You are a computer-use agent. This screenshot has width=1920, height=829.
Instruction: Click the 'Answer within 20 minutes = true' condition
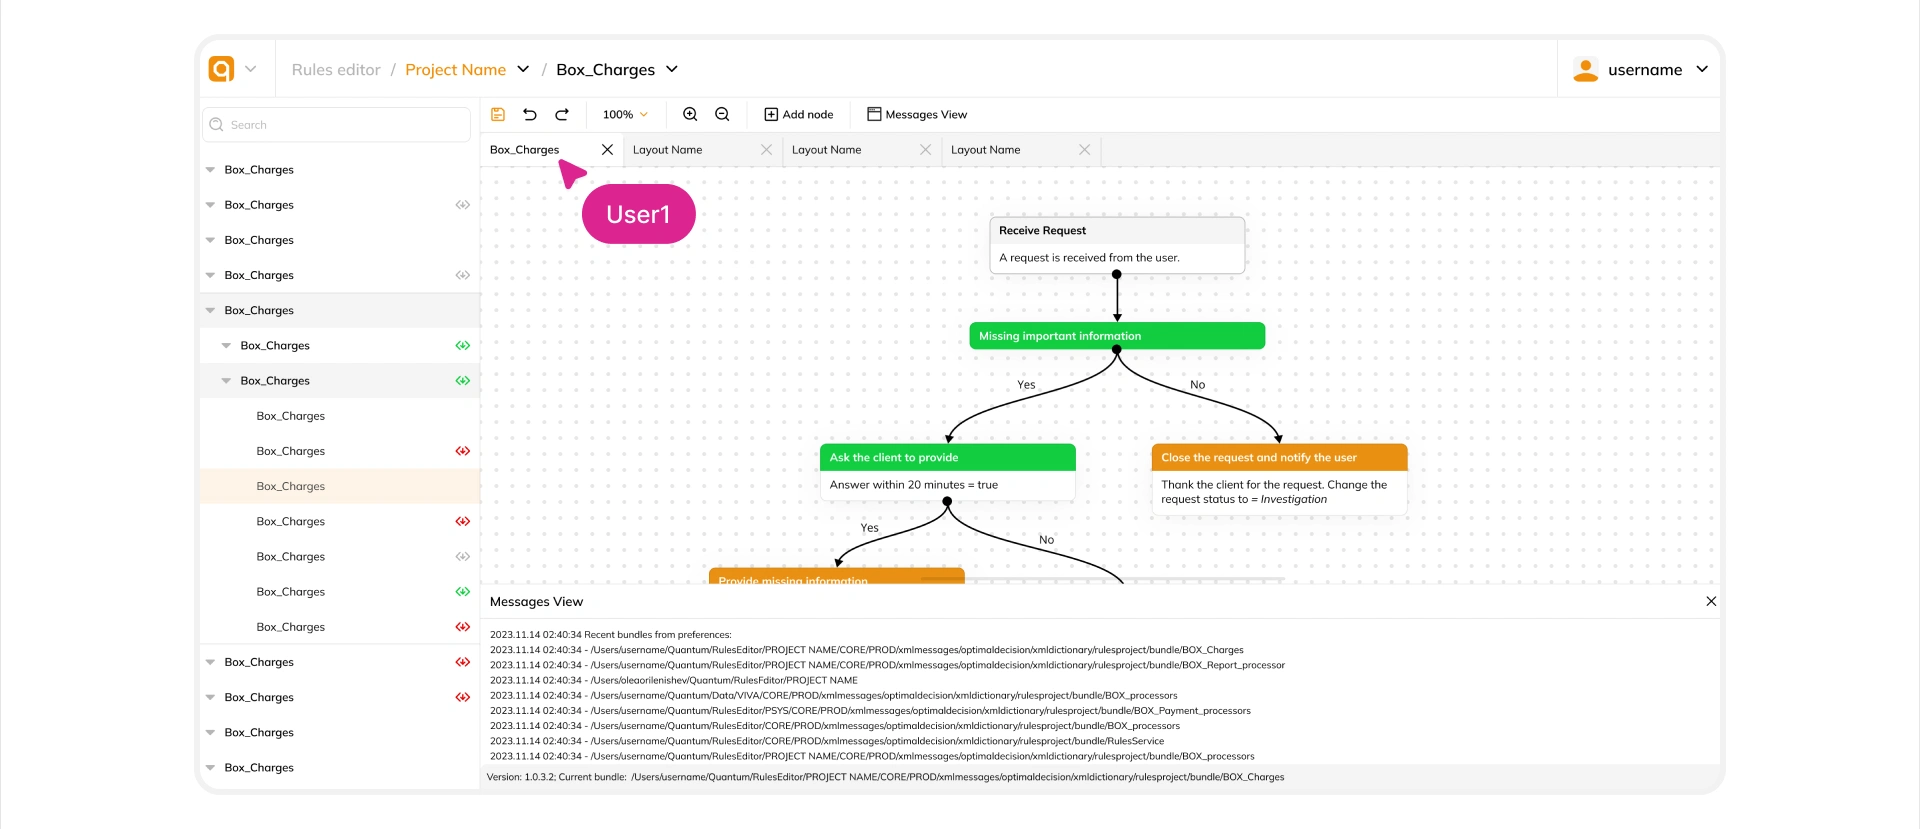[913, 485]
